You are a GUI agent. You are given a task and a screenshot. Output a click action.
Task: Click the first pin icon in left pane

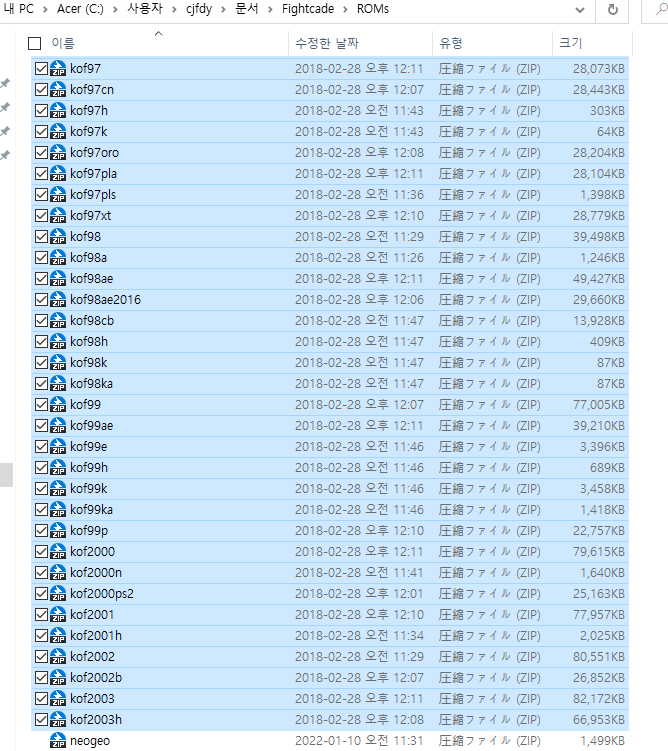(5, 83)
